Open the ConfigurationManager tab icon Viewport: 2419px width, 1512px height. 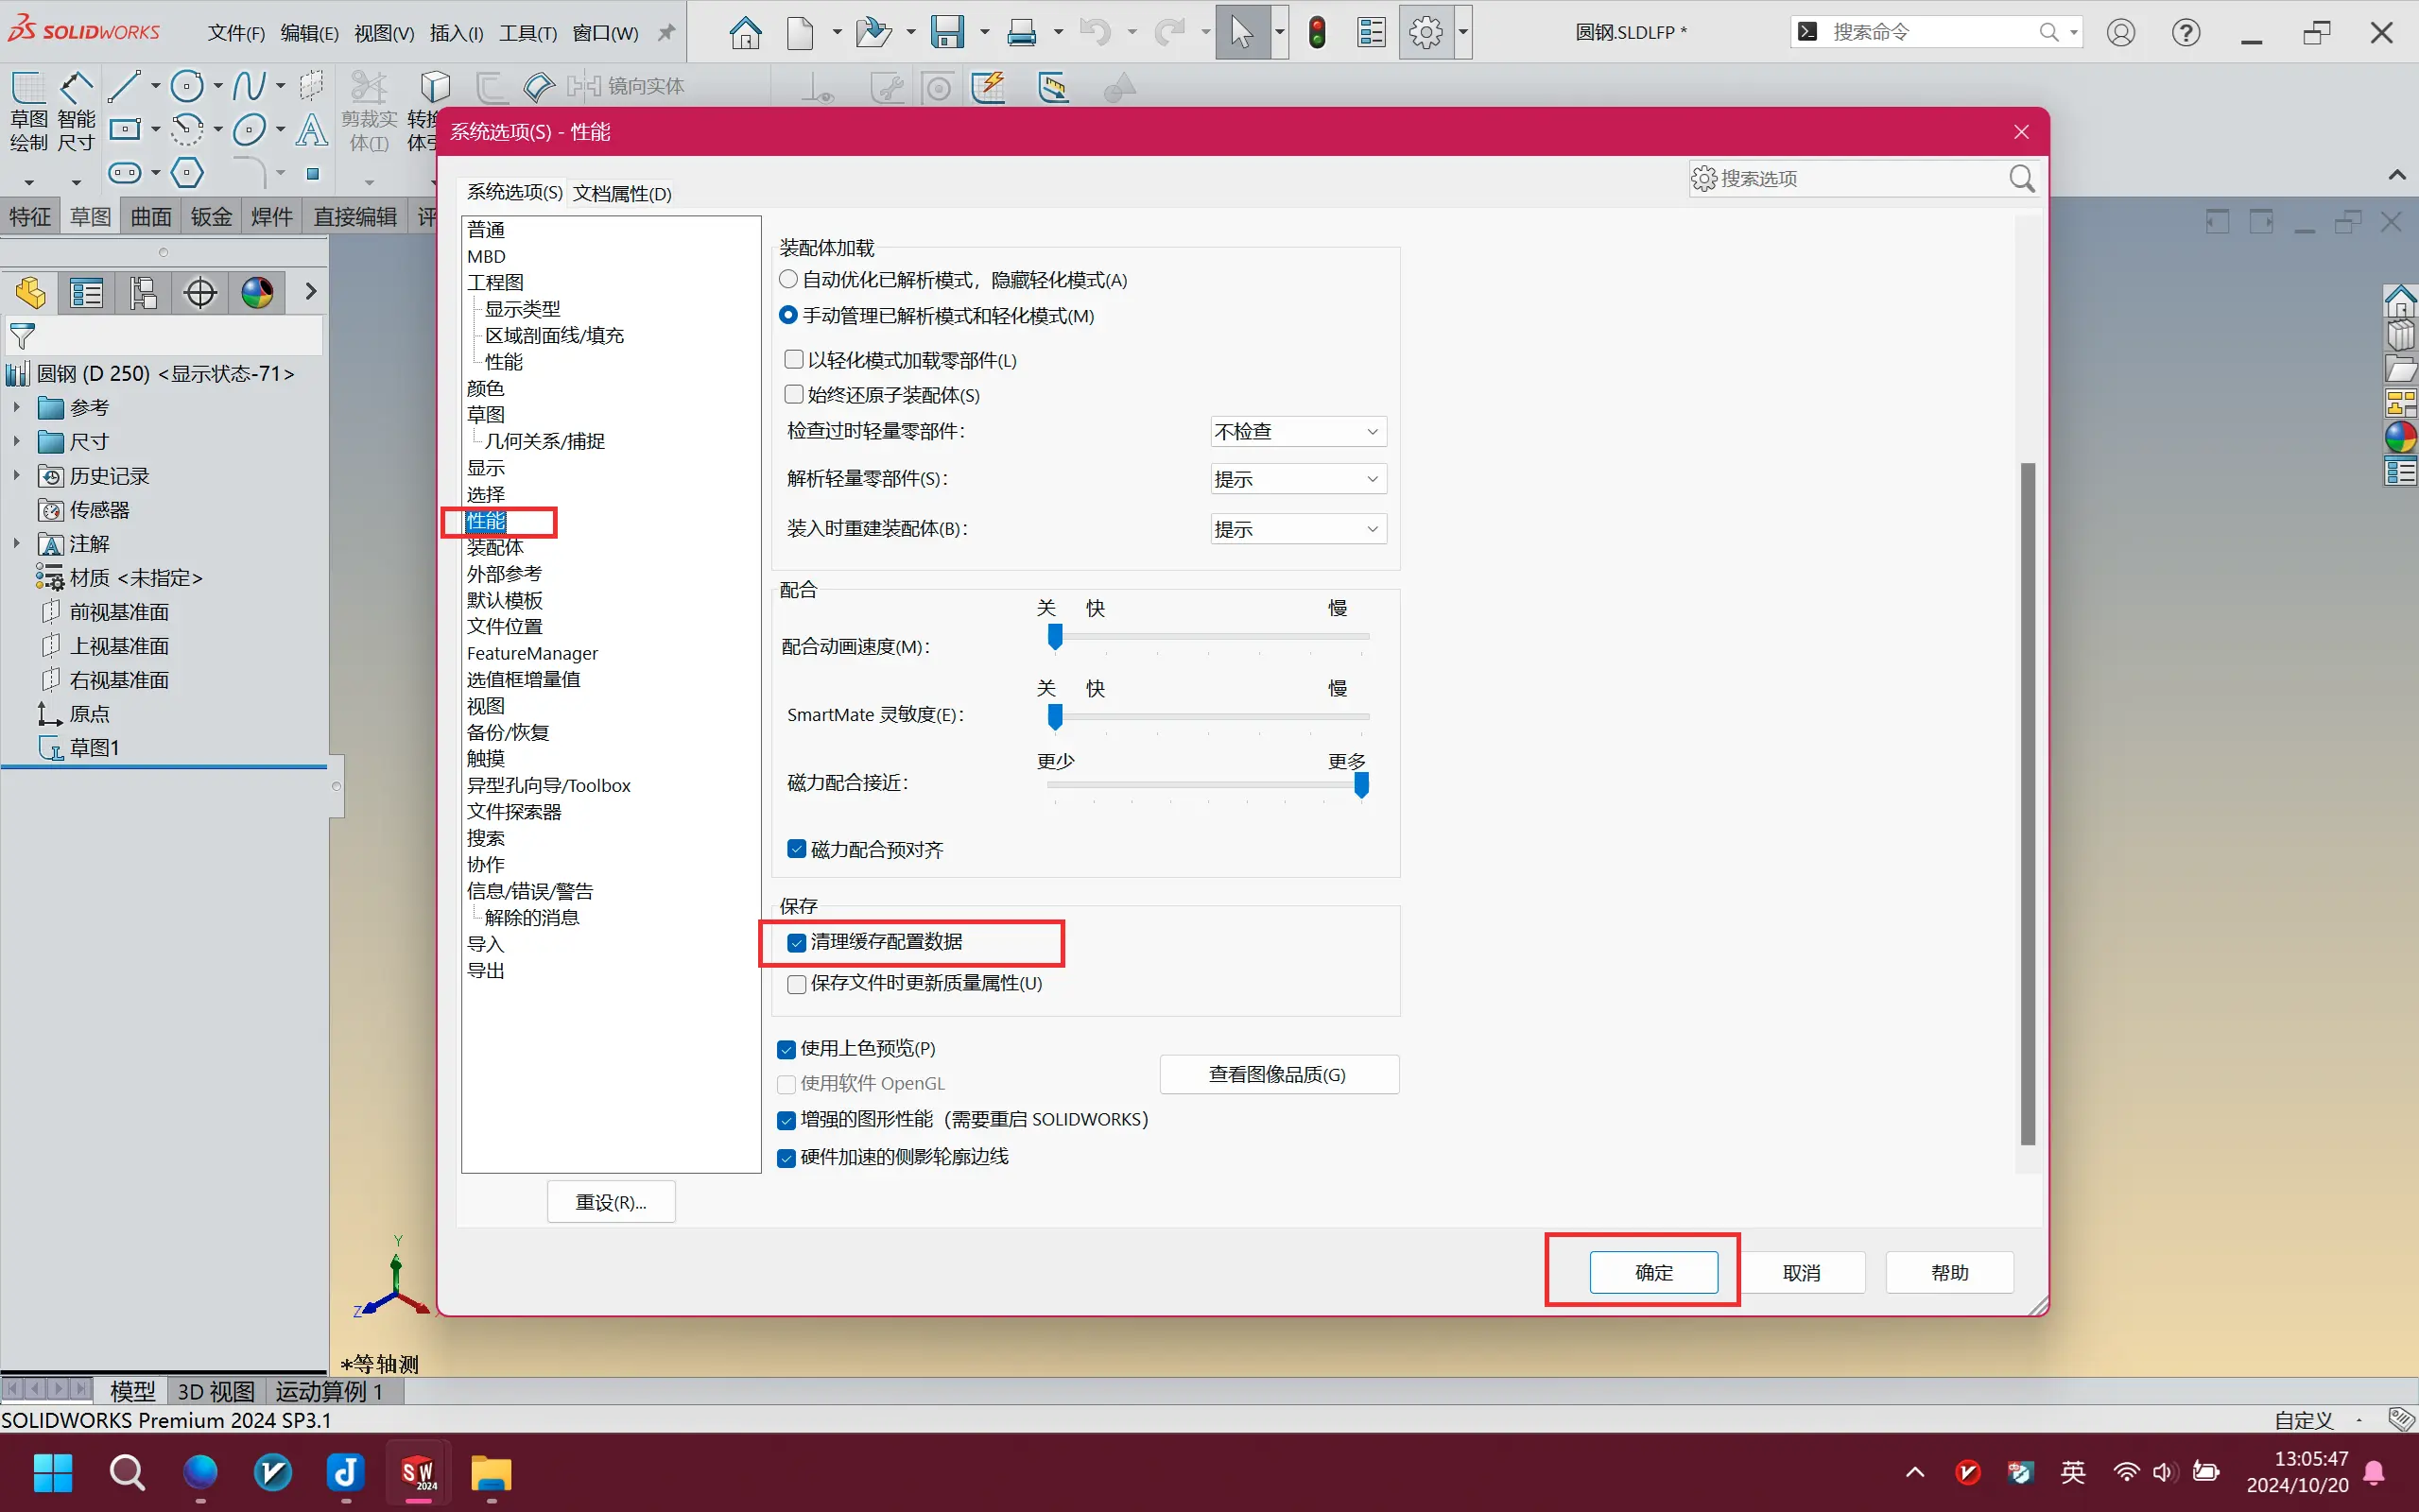pos(143,293)
